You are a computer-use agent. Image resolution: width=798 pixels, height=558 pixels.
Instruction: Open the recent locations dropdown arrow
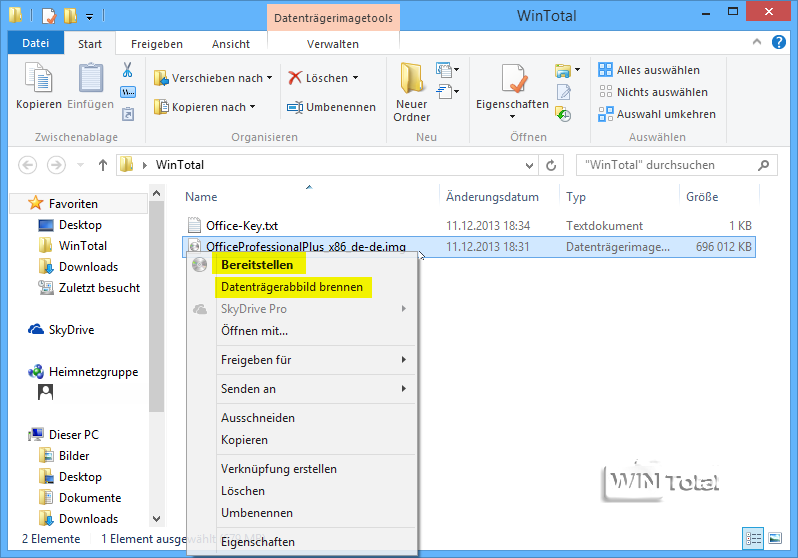[80, 165]
